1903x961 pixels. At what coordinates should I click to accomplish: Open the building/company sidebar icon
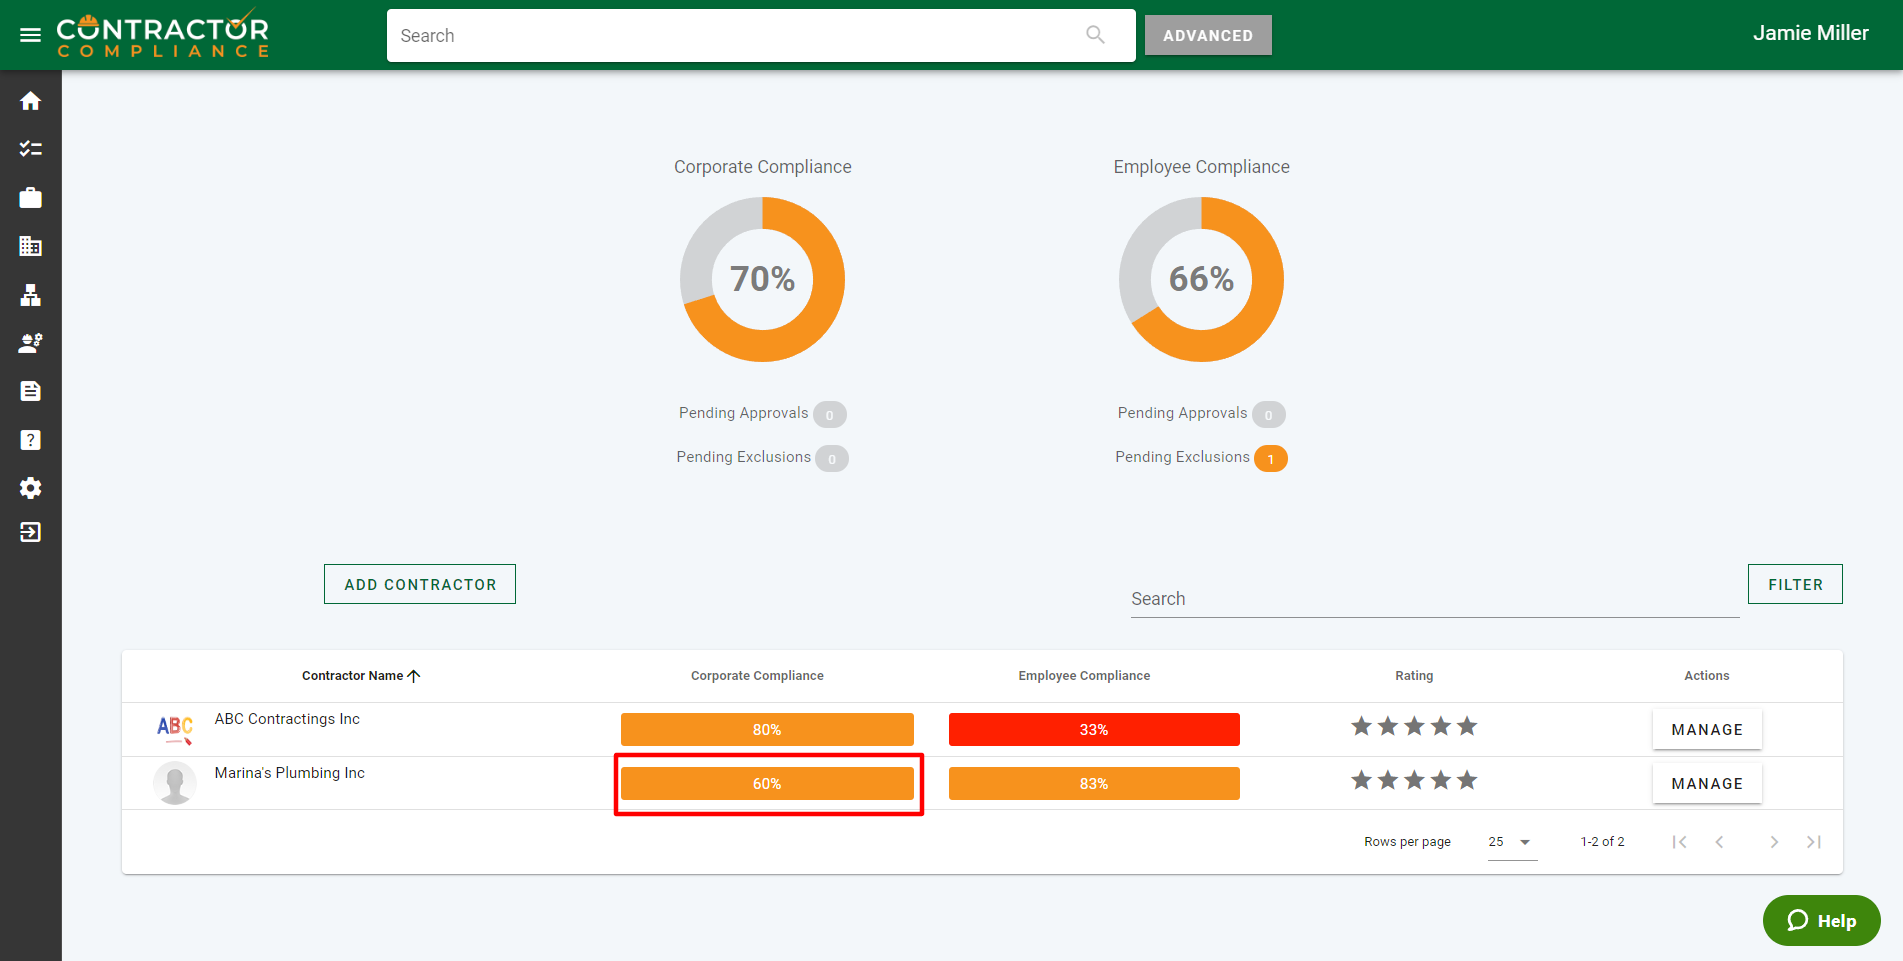[30, 246]
